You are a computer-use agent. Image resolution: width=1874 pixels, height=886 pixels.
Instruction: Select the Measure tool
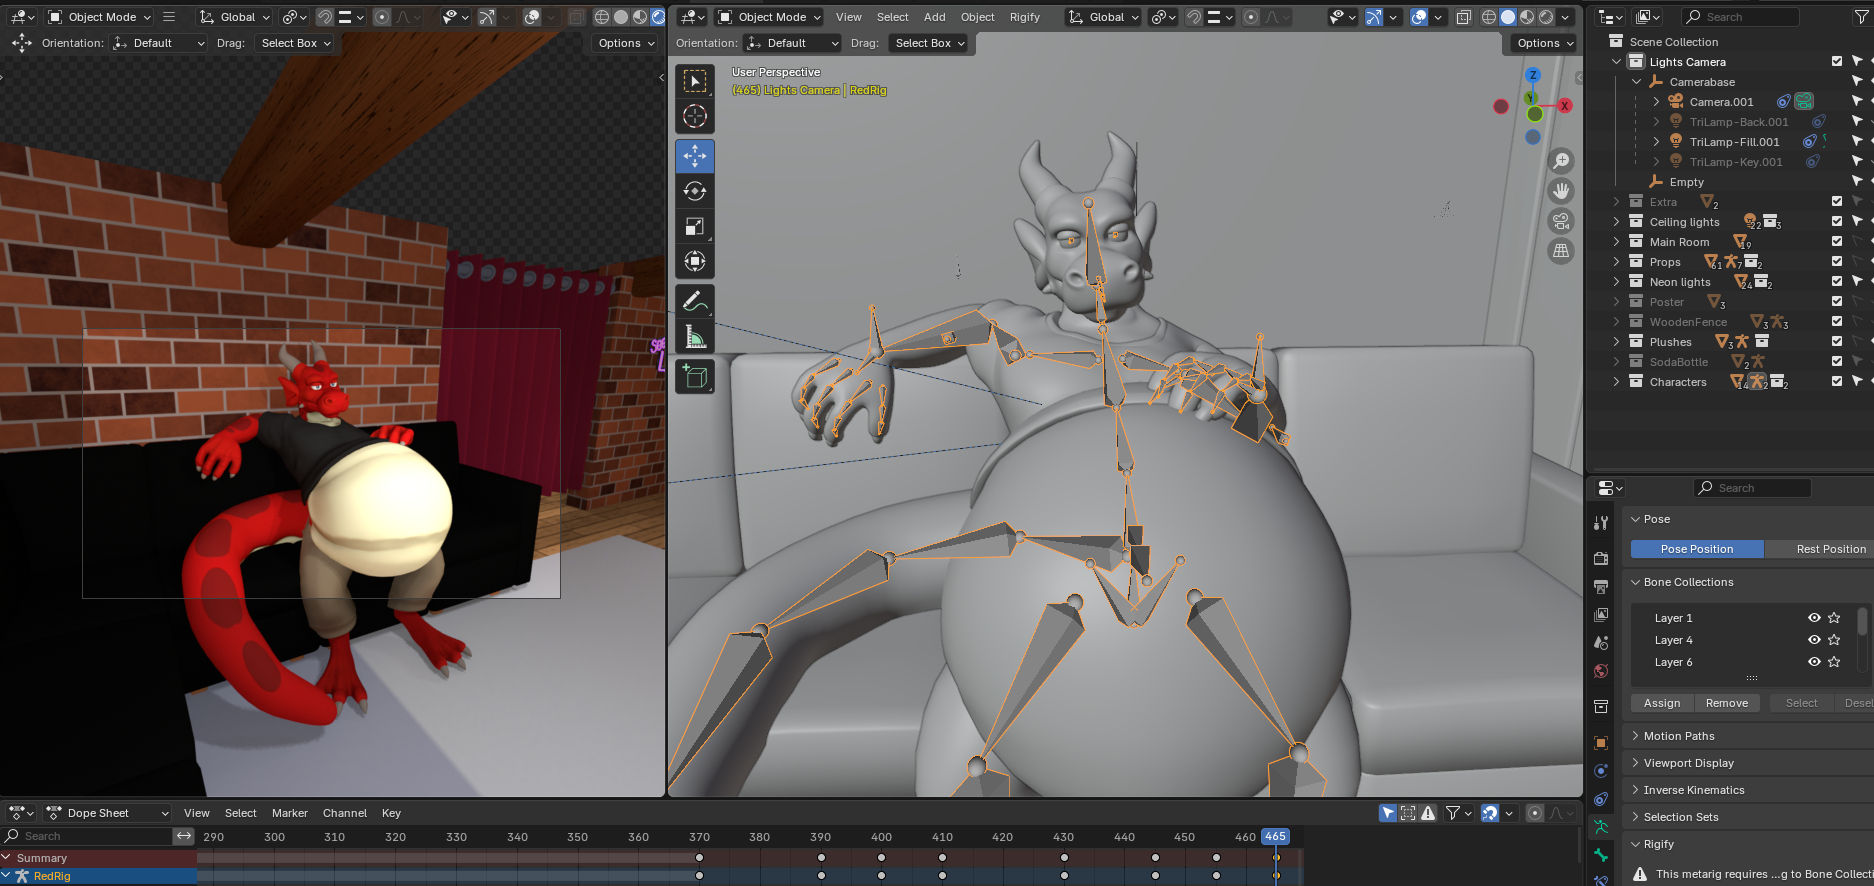[x=695, y=337]
